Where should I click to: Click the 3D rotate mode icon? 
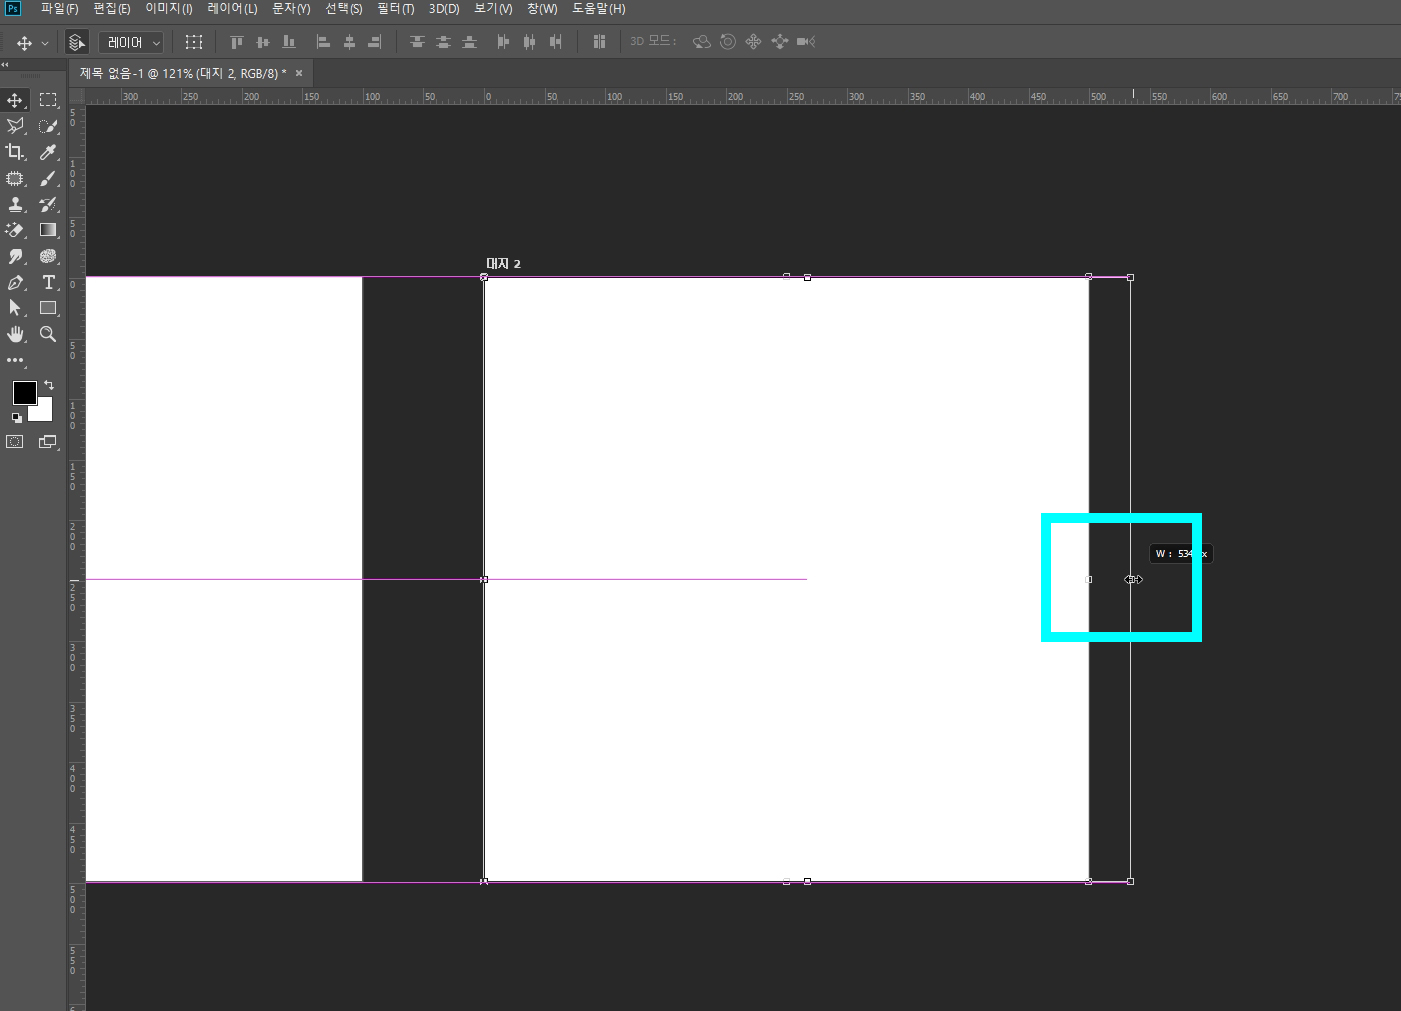click(x=702, y=42)
